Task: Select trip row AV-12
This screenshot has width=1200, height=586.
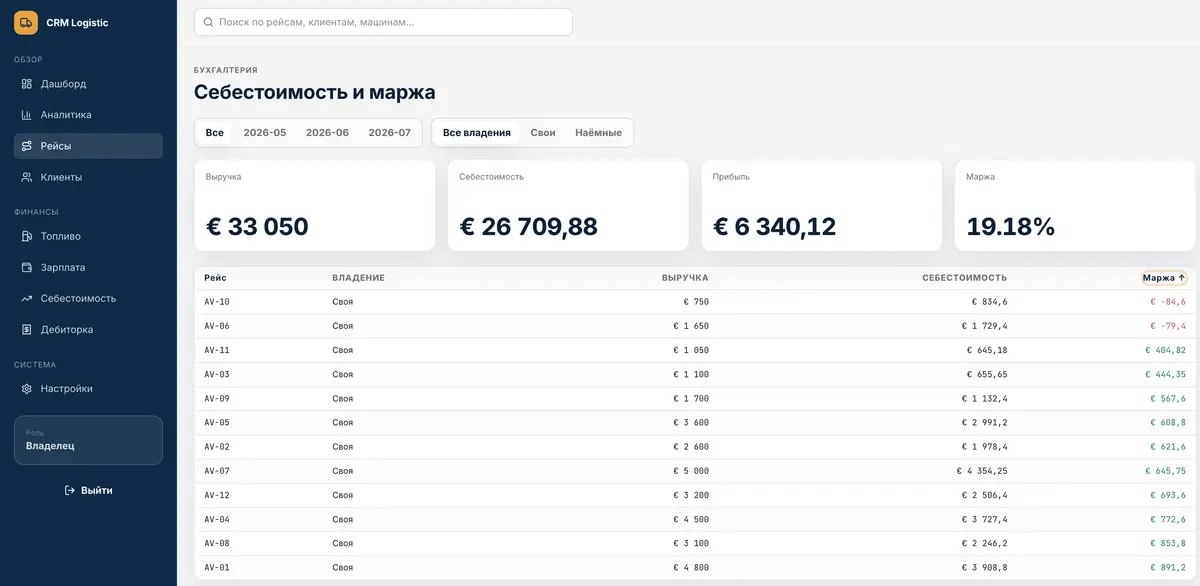Action: click(x=696, y=495)
